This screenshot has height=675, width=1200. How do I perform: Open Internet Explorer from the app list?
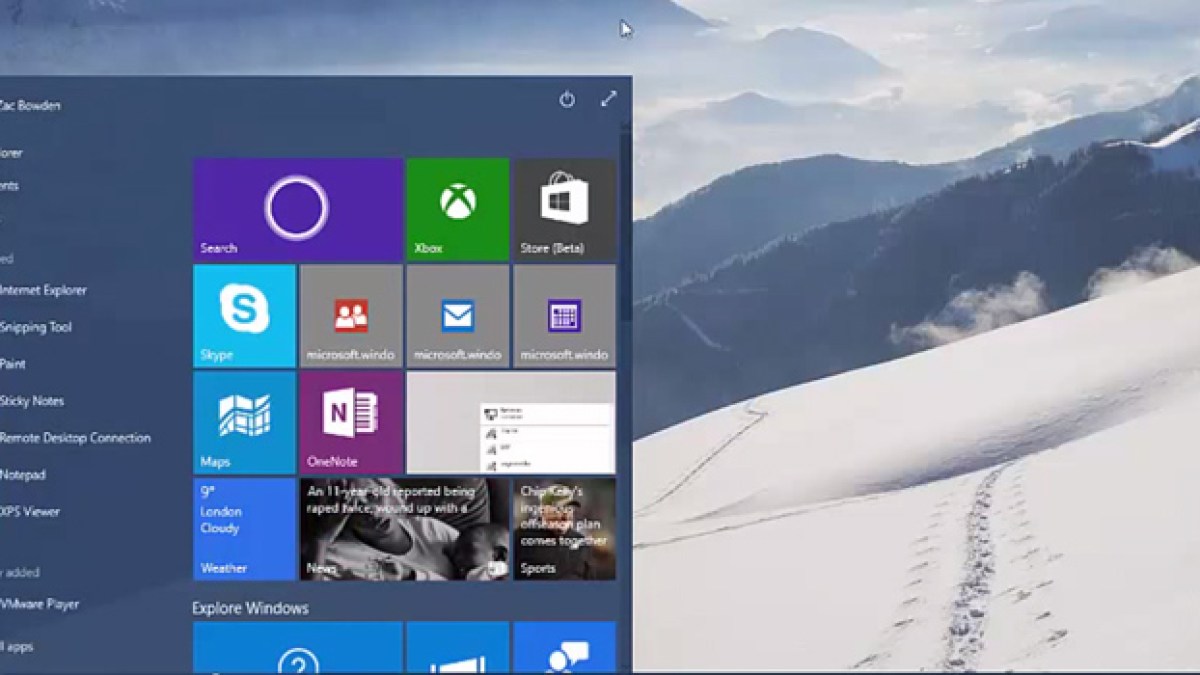tap(43, 290)
